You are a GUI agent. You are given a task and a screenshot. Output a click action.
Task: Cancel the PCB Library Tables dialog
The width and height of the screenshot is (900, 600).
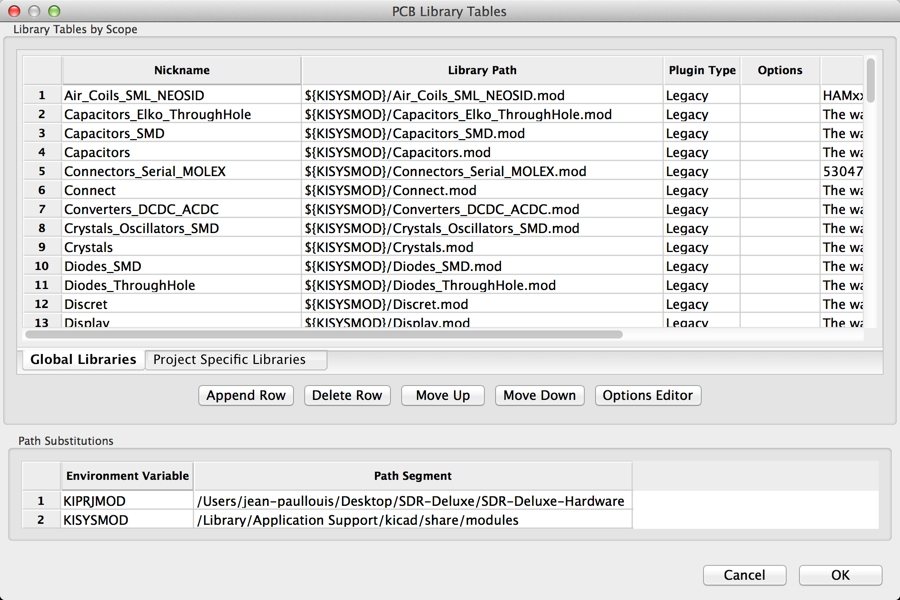[744, 575]
